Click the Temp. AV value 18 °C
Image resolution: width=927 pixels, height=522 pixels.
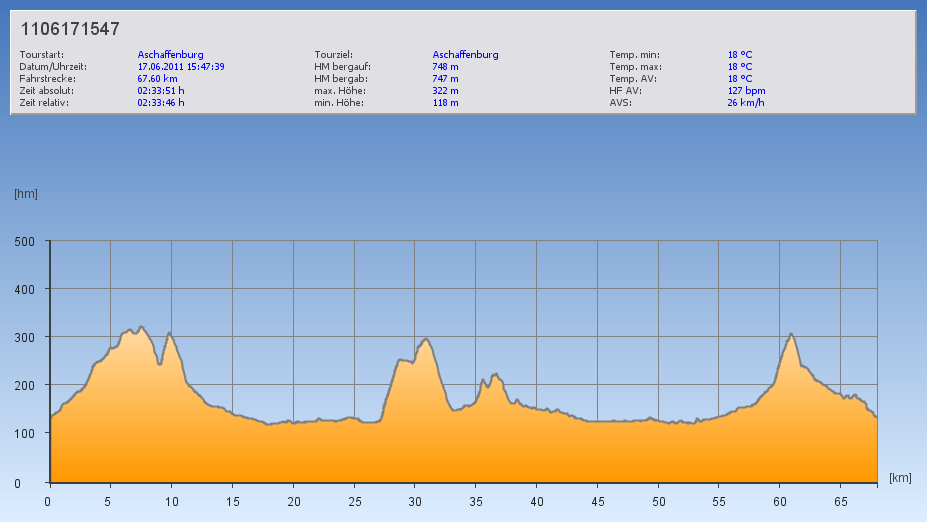740,79
